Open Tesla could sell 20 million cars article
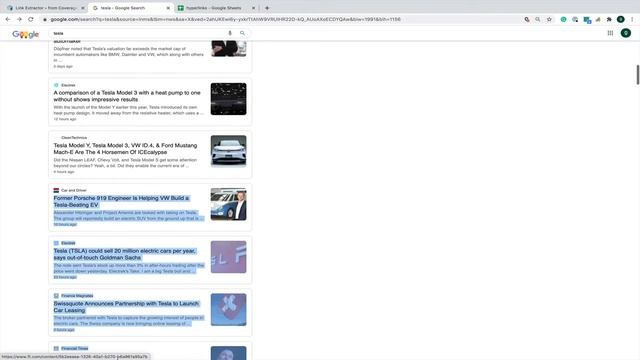The image size is (640, 360). click(x=124, y=254)
